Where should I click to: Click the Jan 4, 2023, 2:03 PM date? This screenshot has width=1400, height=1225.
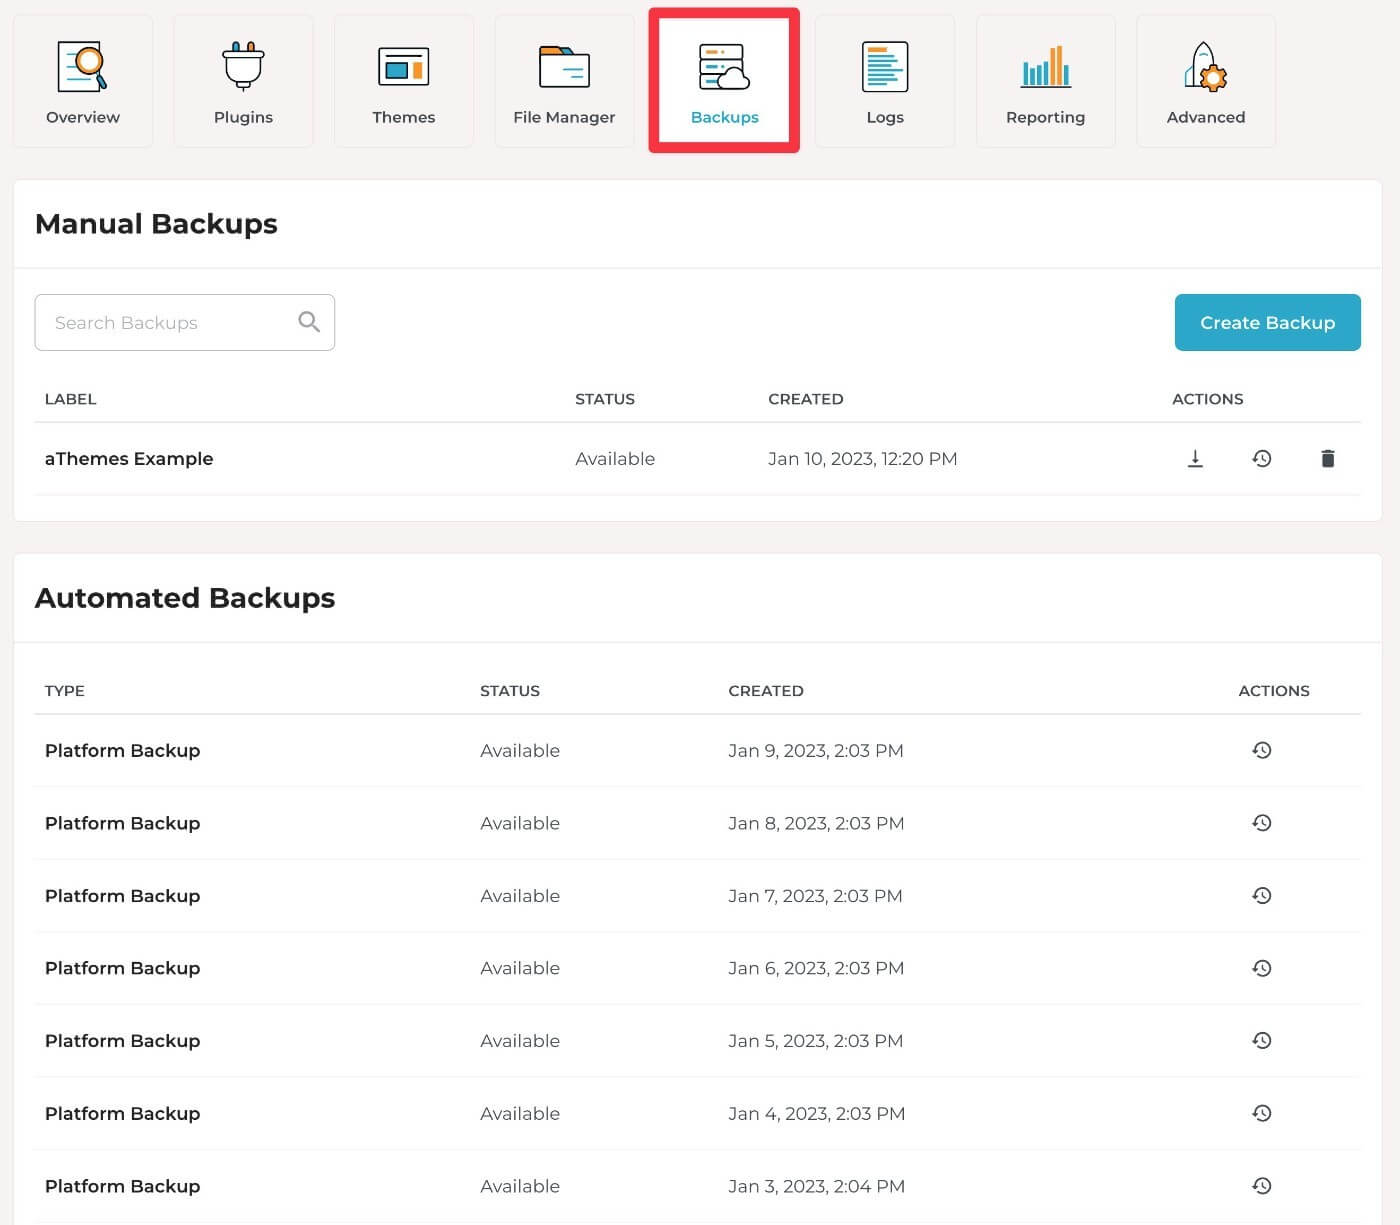coord(817,1113)
